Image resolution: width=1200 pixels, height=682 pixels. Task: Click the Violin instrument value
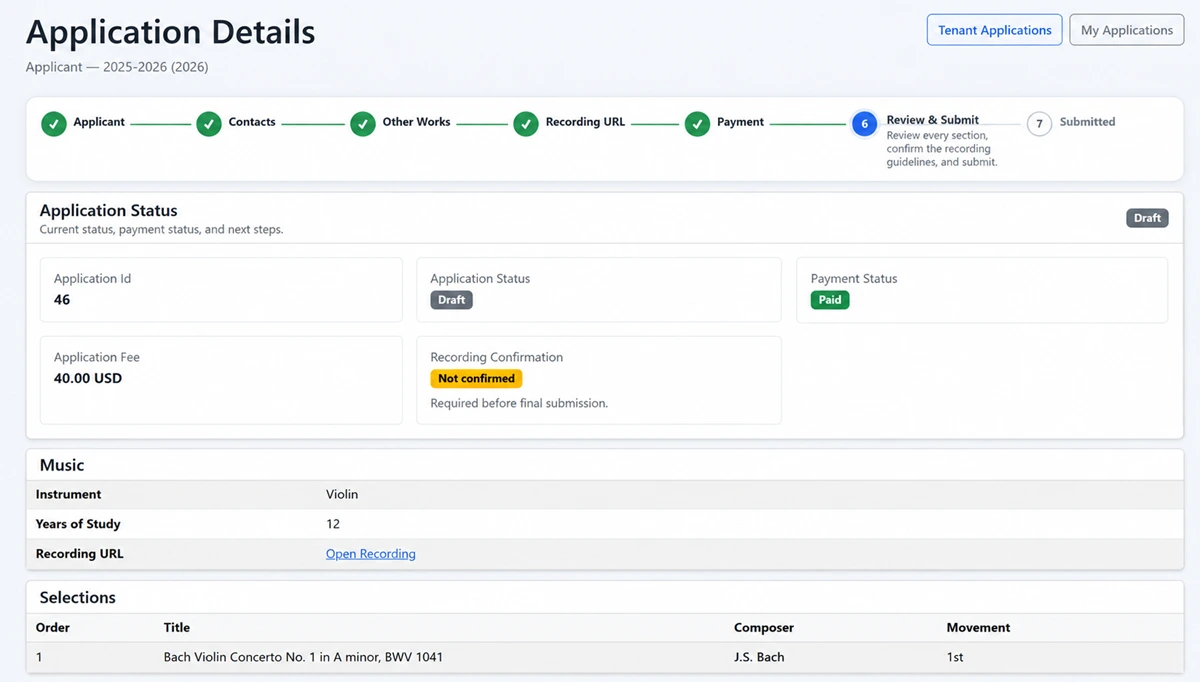(x=342, y=494)
